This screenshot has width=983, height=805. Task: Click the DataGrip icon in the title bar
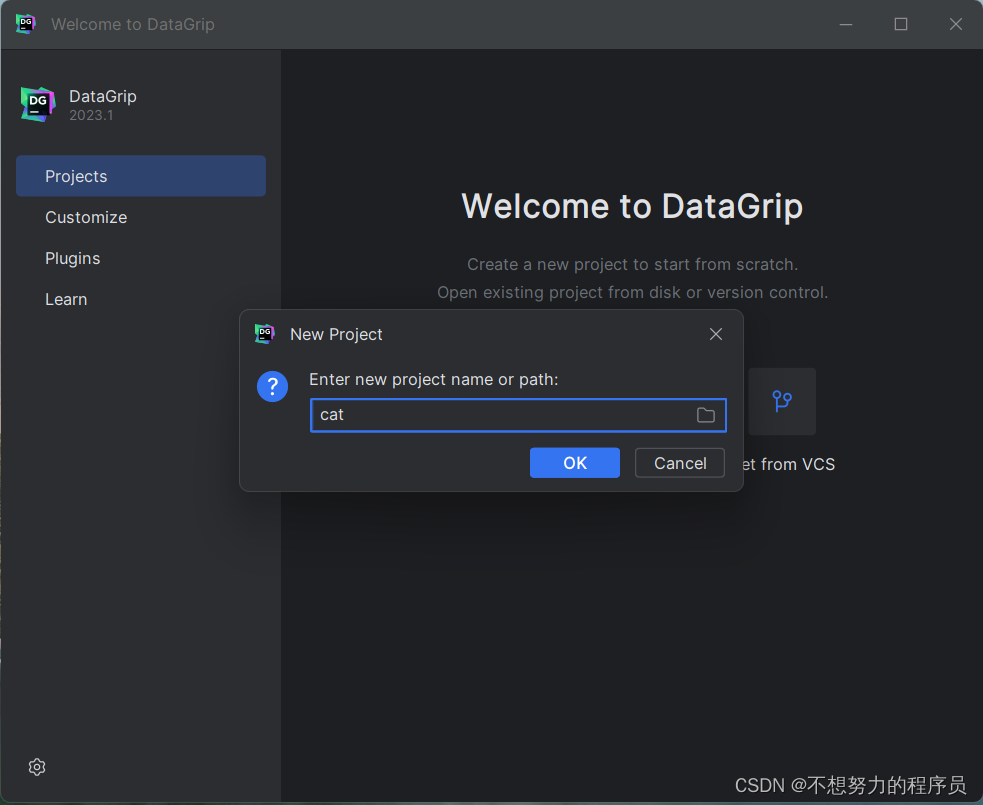(x=24, y=23)
